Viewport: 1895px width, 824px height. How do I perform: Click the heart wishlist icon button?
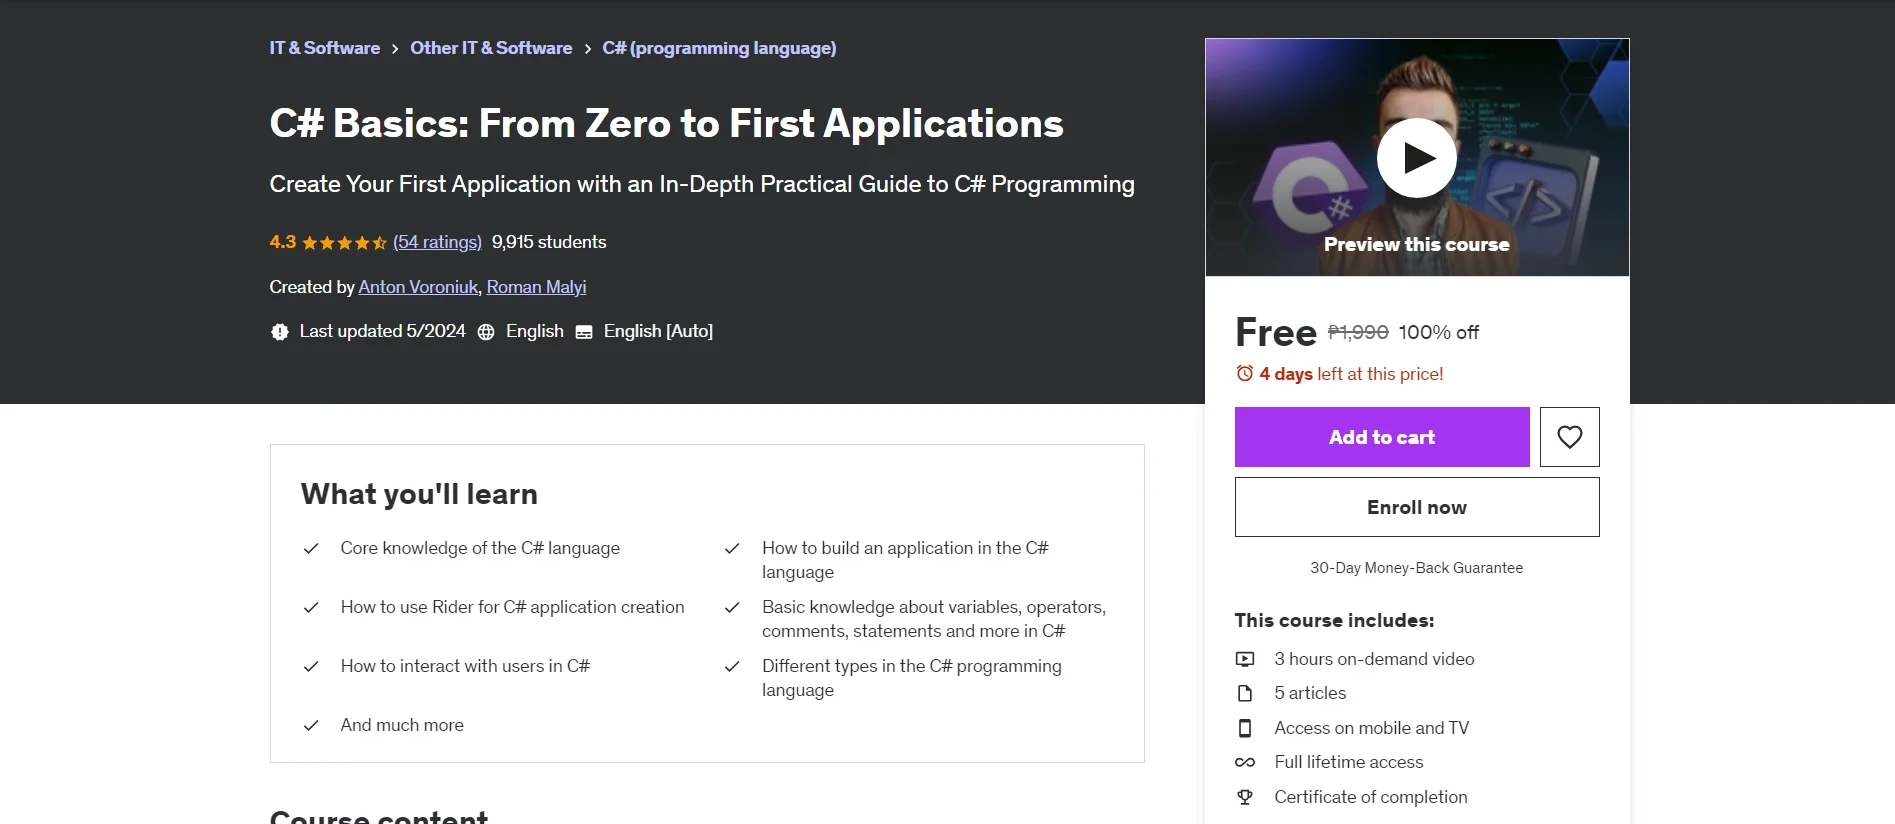point(1569,437)
